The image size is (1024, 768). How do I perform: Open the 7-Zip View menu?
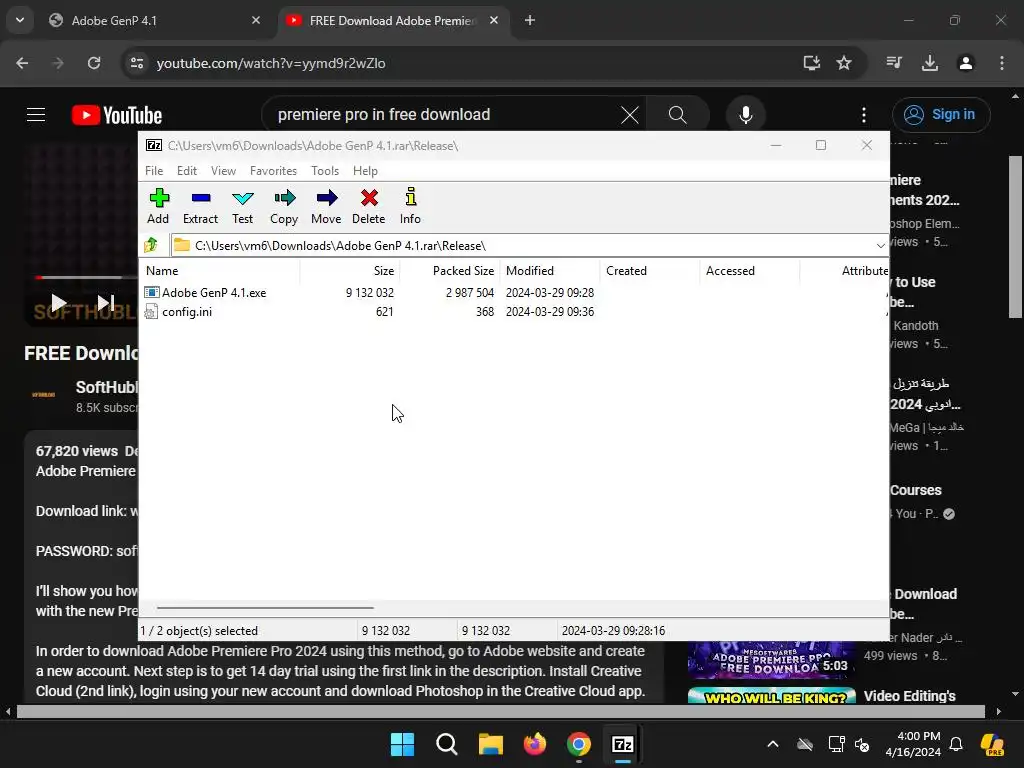coord(223,170)
